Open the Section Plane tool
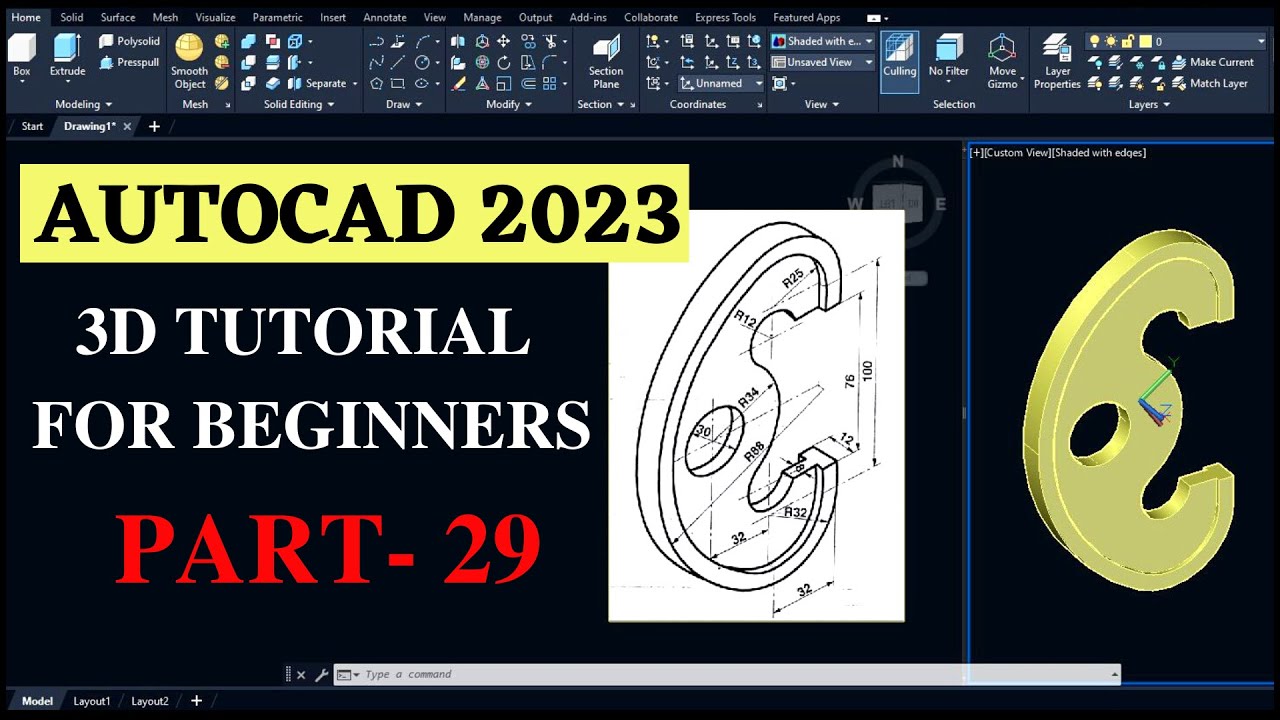 [x=606, y=61]
